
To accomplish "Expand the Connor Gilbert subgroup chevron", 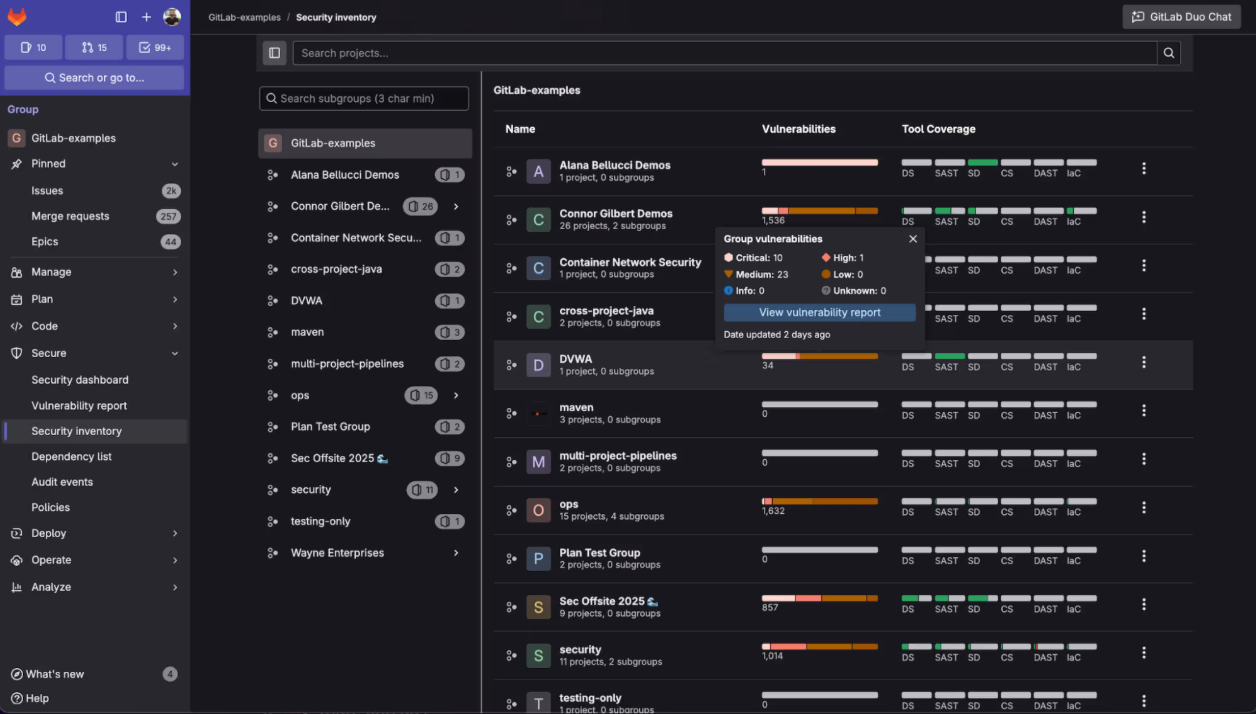I will point(456,206).
